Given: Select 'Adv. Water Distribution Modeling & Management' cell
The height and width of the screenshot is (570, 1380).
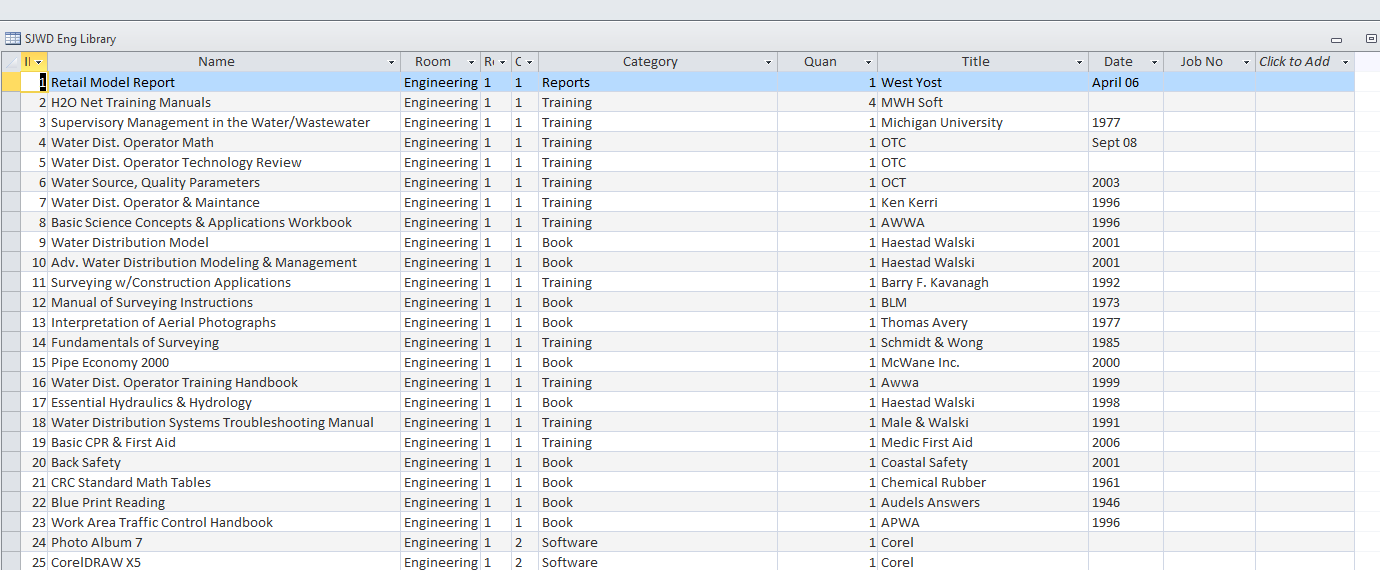Looking at the screenshot, I should [x=224, y=262].
